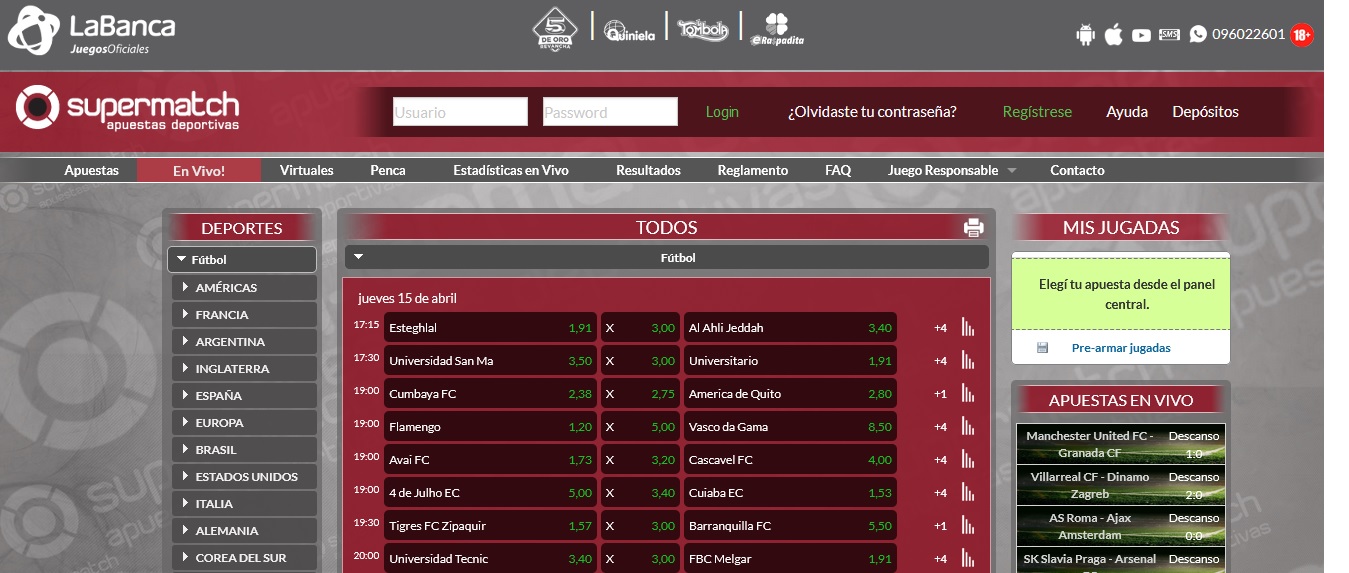Open the Reglamento page
The height and width of the screenshot is (573, 1349).
pos(753,170)
